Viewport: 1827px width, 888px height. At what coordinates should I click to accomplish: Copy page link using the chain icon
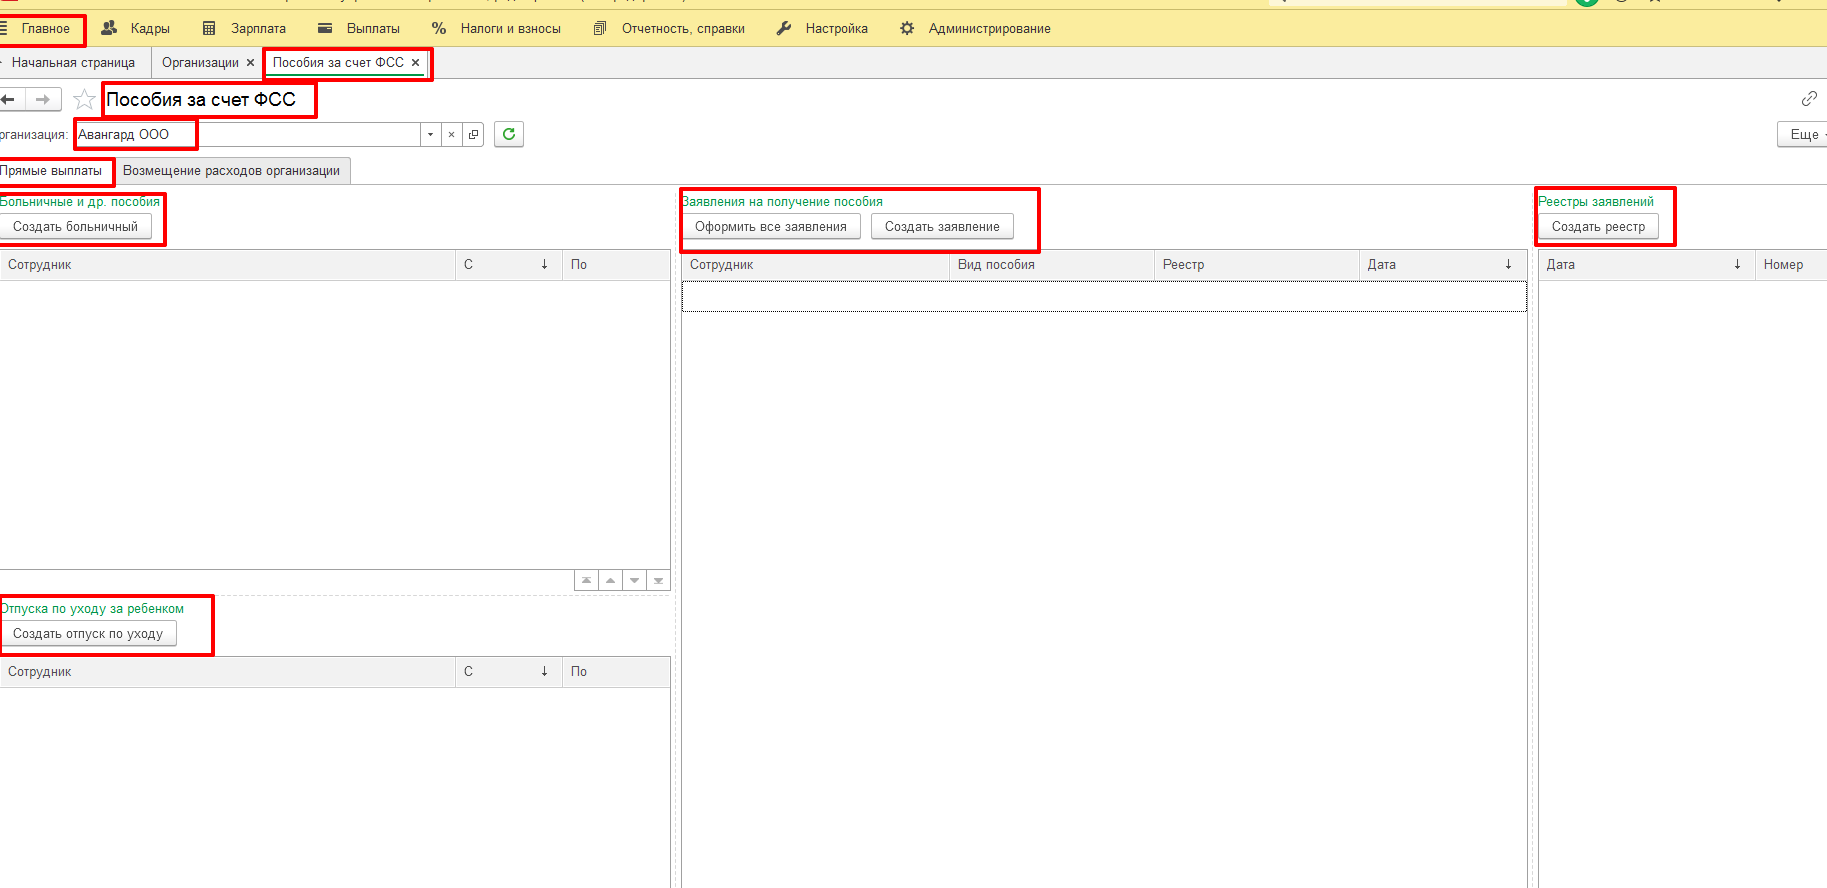pos(1808,98)
